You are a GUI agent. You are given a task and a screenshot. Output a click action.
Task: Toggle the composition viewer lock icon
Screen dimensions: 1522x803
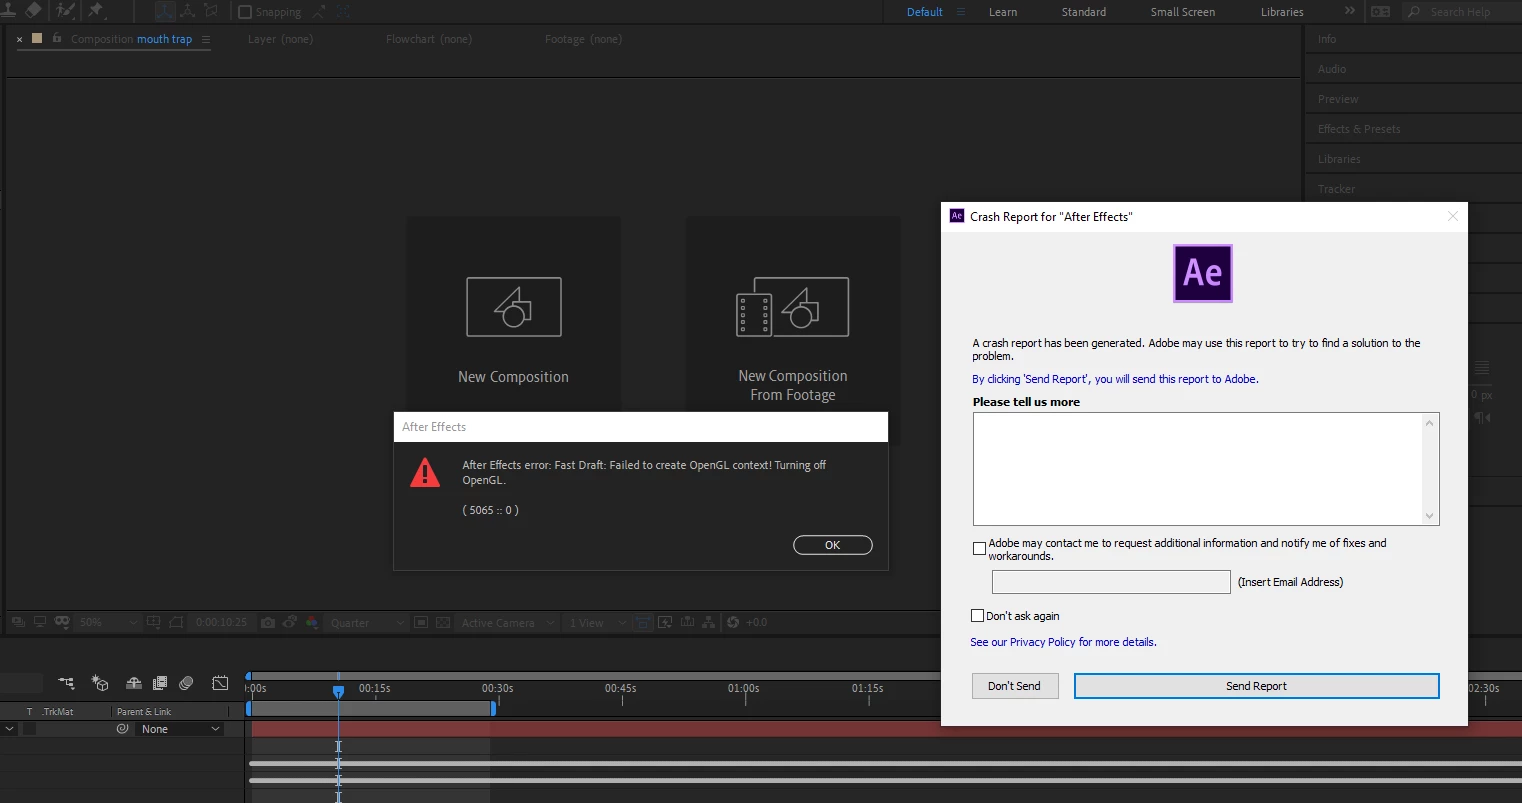[57, 38]
